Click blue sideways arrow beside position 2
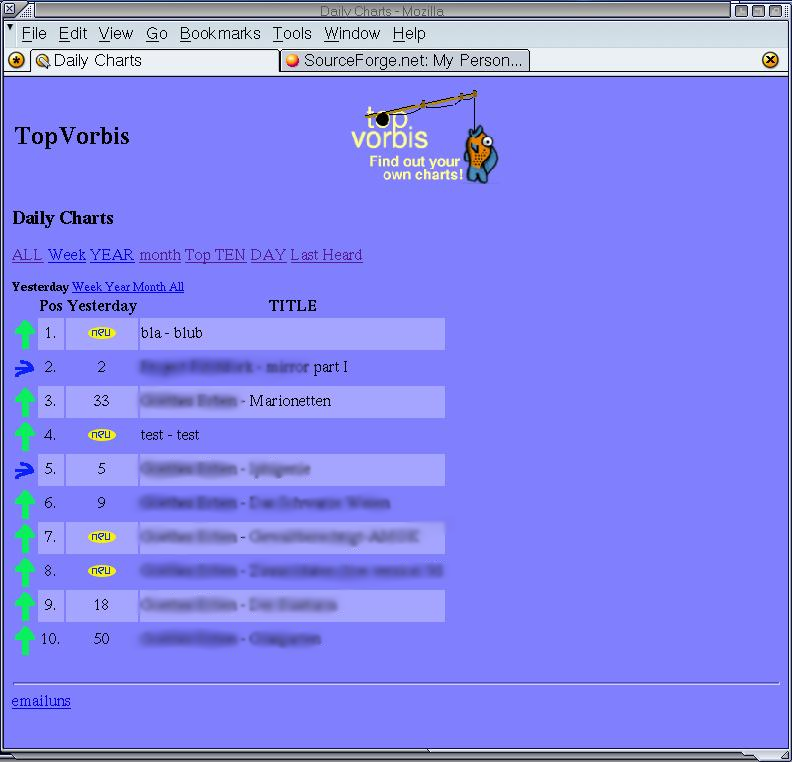This screenshot has width=792, height=762. click(x=25, y=368)
